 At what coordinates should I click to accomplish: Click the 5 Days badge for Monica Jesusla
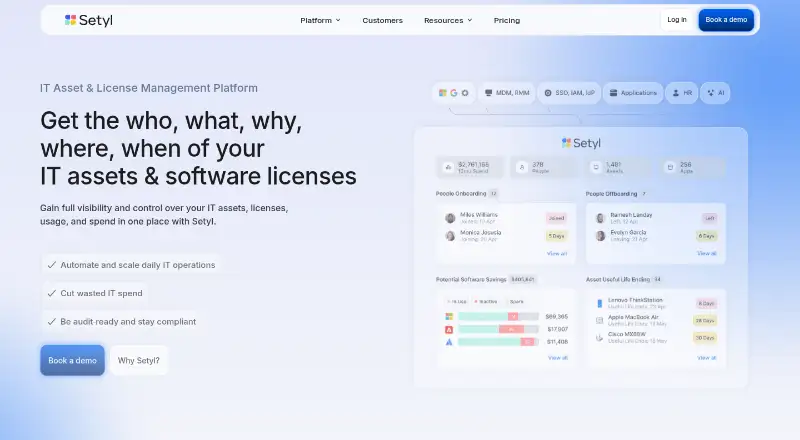(x=557, y=236)
